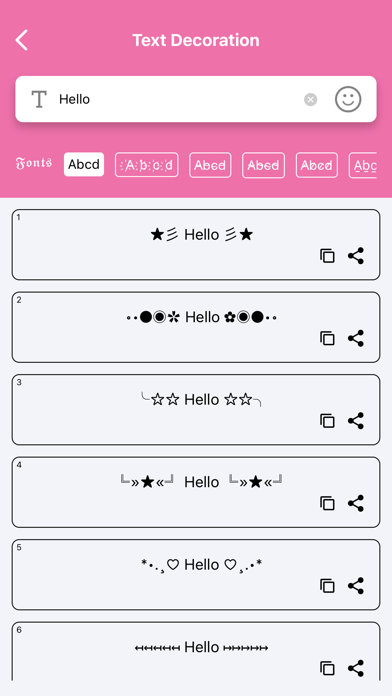Share decoration number 1

click(356, 256)
